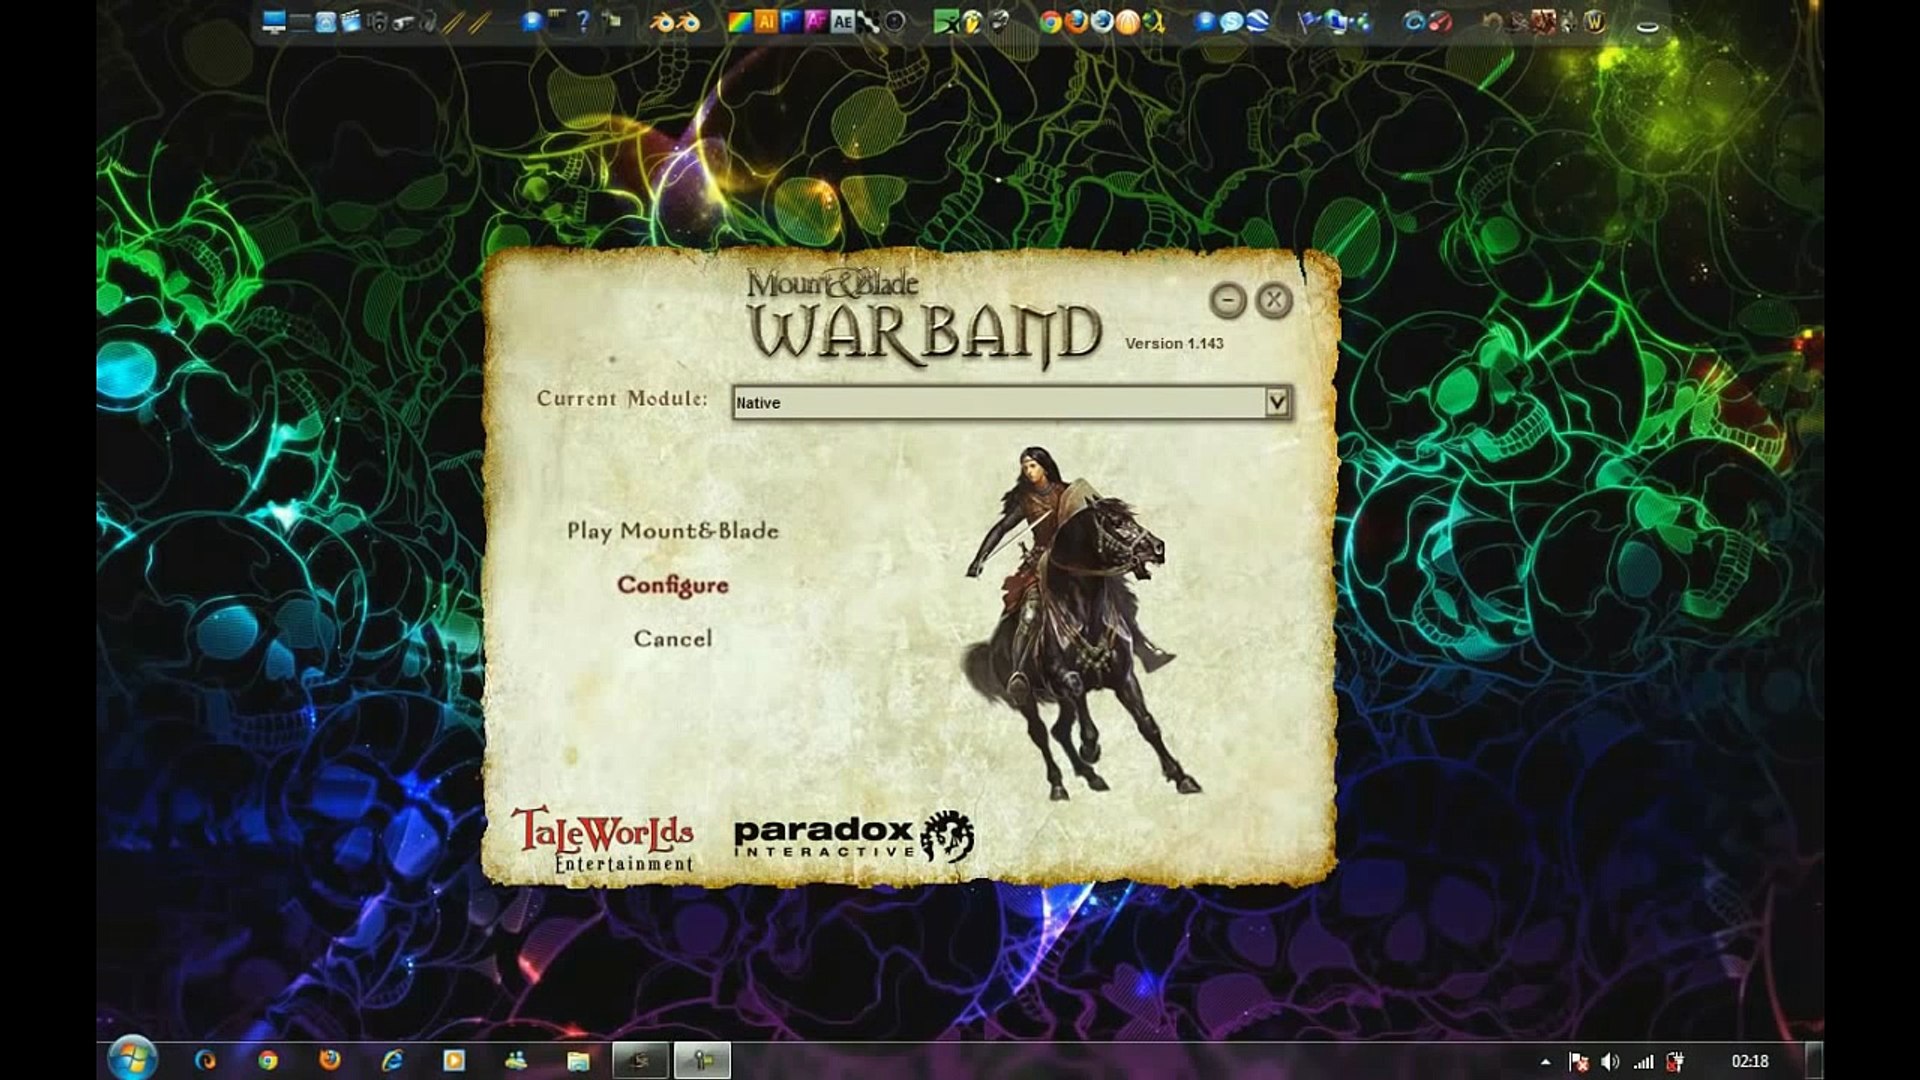This screenshot has height=1080, width=1920.
Task: Launch Google Chrome from the top dock
Action: click(1051, 21)
